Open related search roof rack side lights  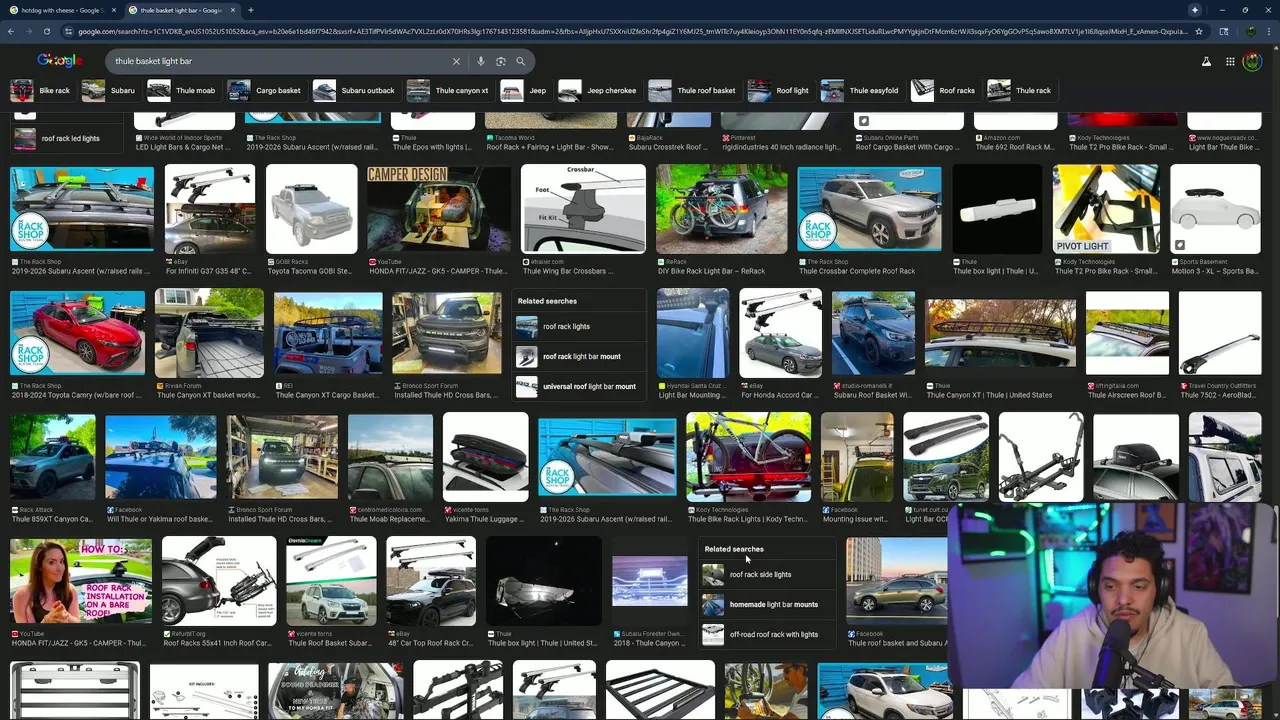coord(765,575)
